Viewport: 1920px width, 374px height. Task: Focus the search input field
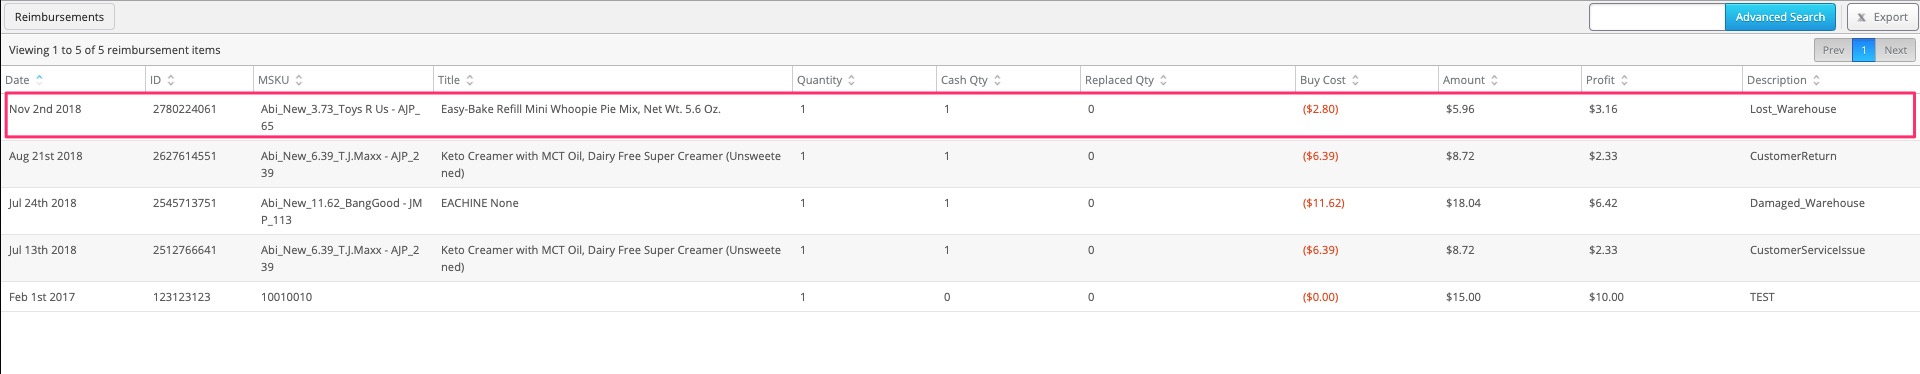tap(1657, 17)
